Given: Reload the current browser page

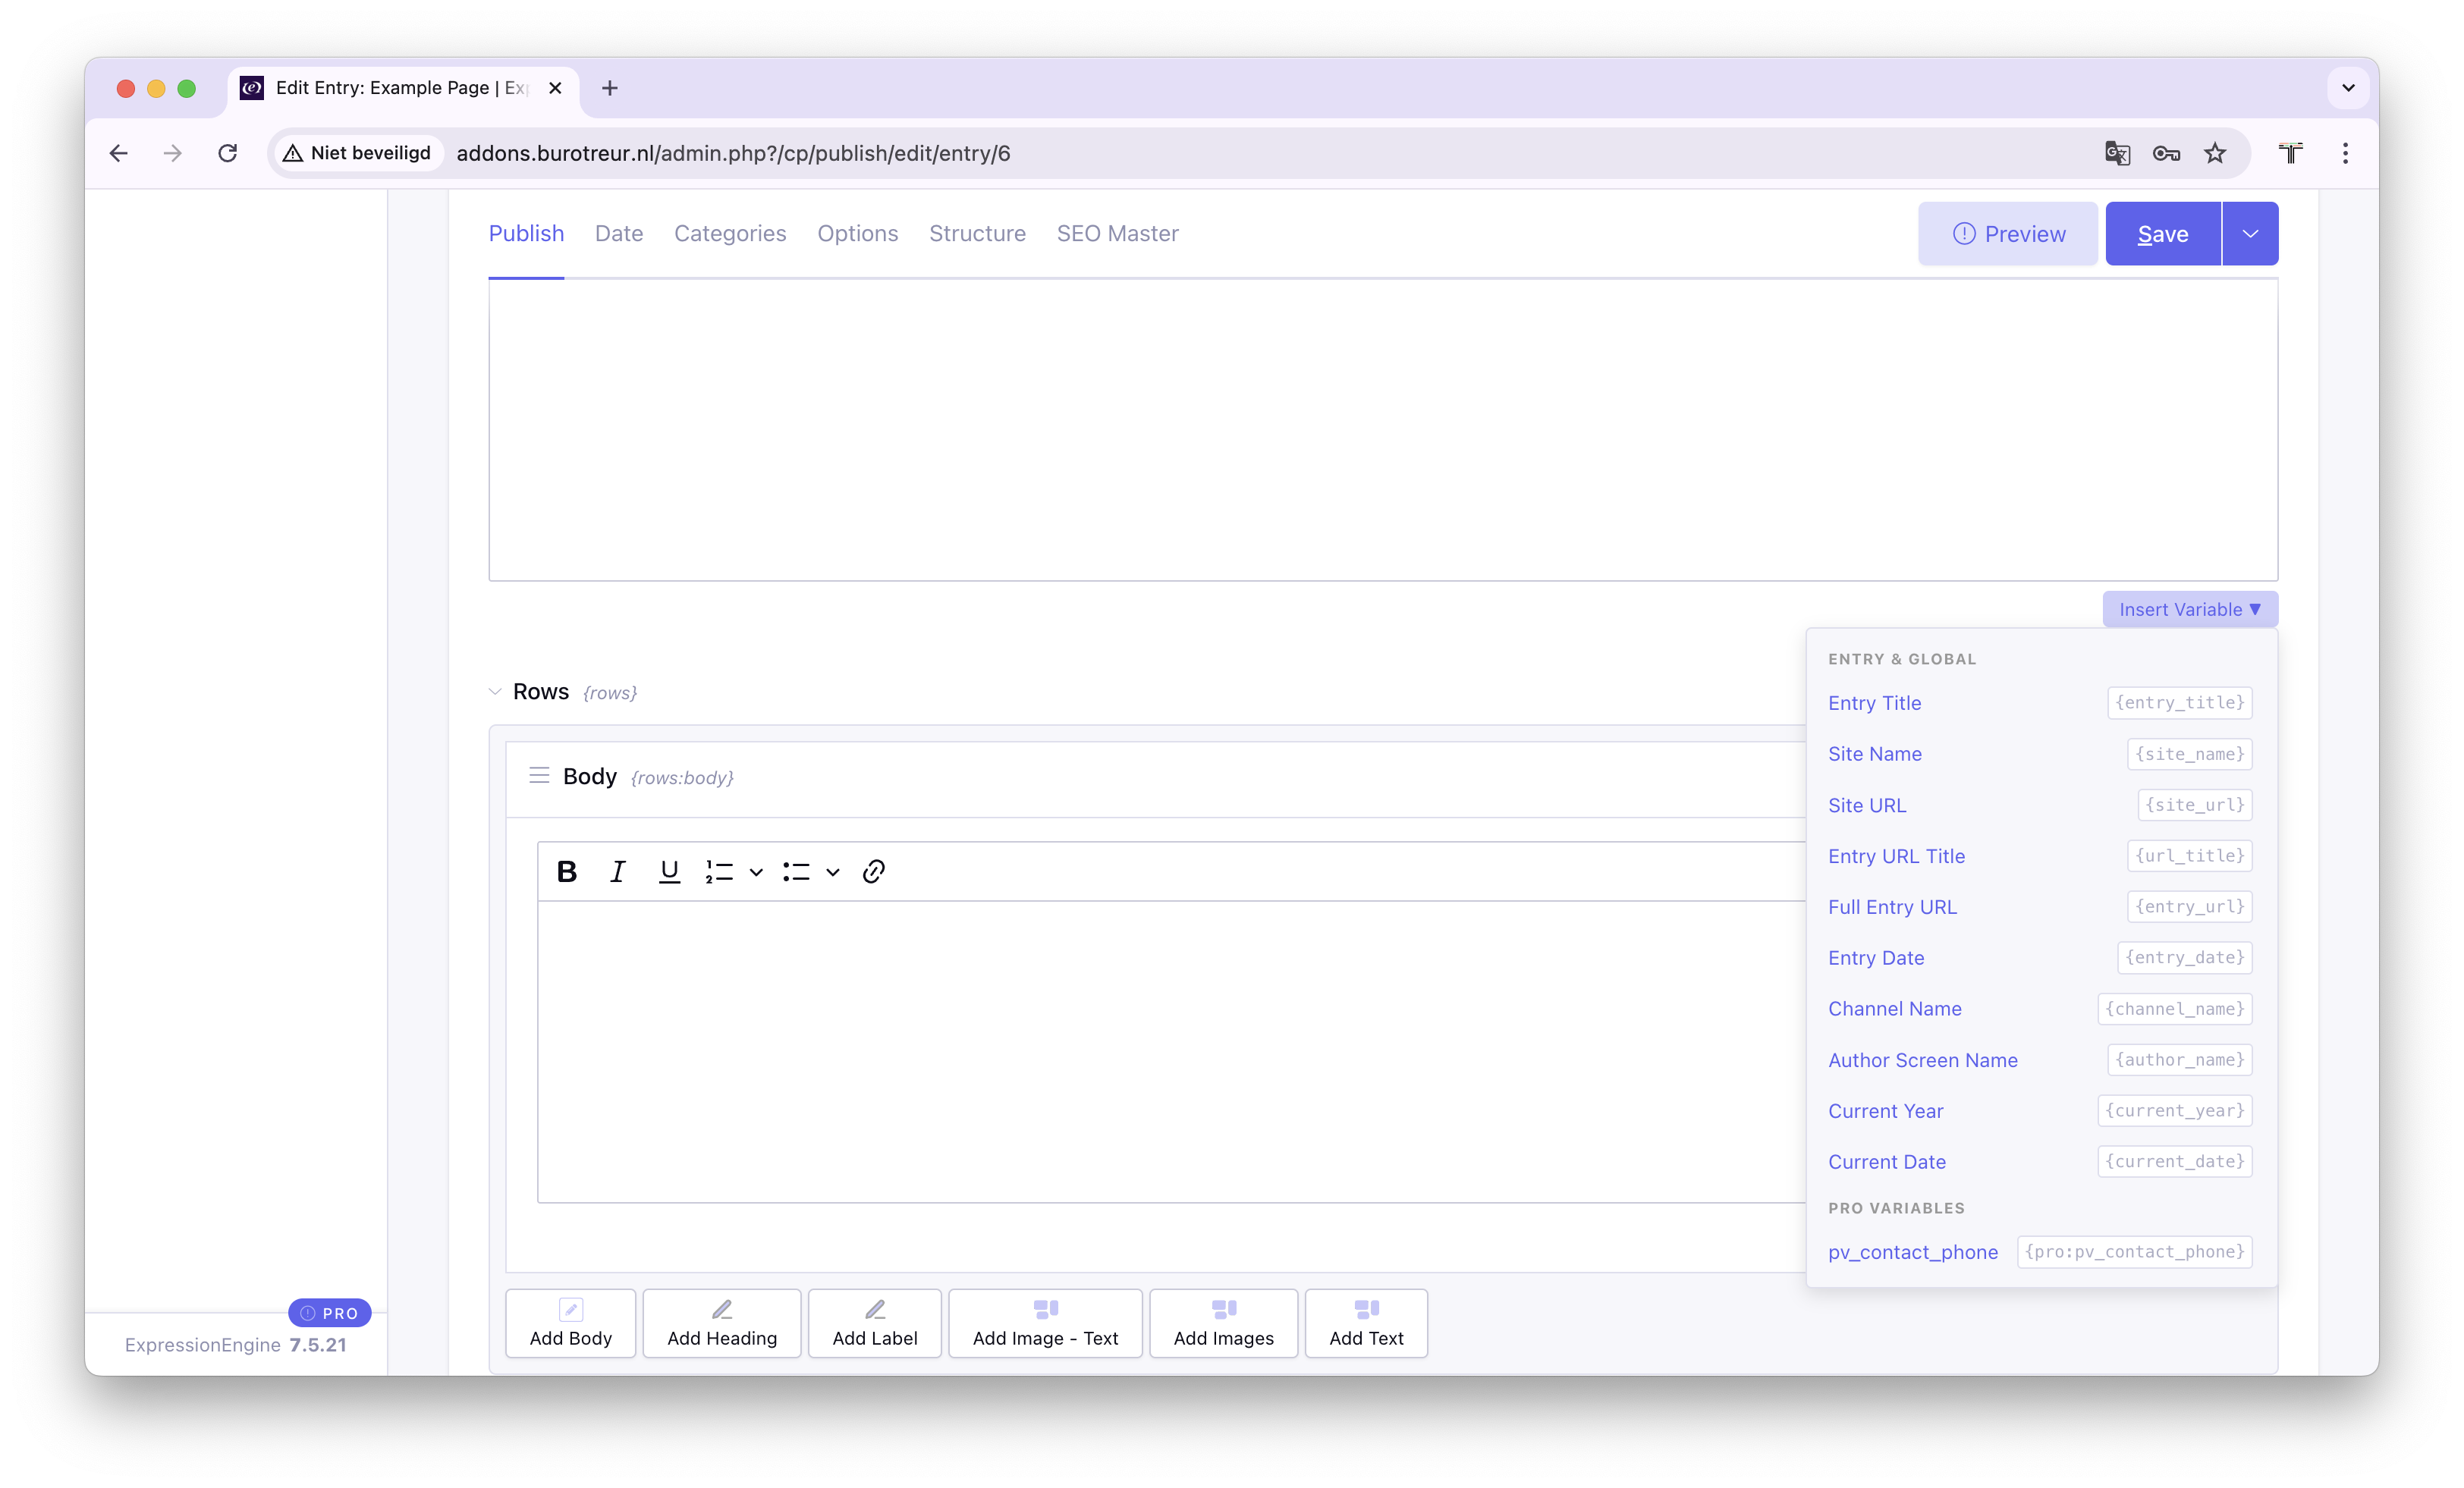Looking at the screenshot, I should pyautogui.click(x=228, y=153).
